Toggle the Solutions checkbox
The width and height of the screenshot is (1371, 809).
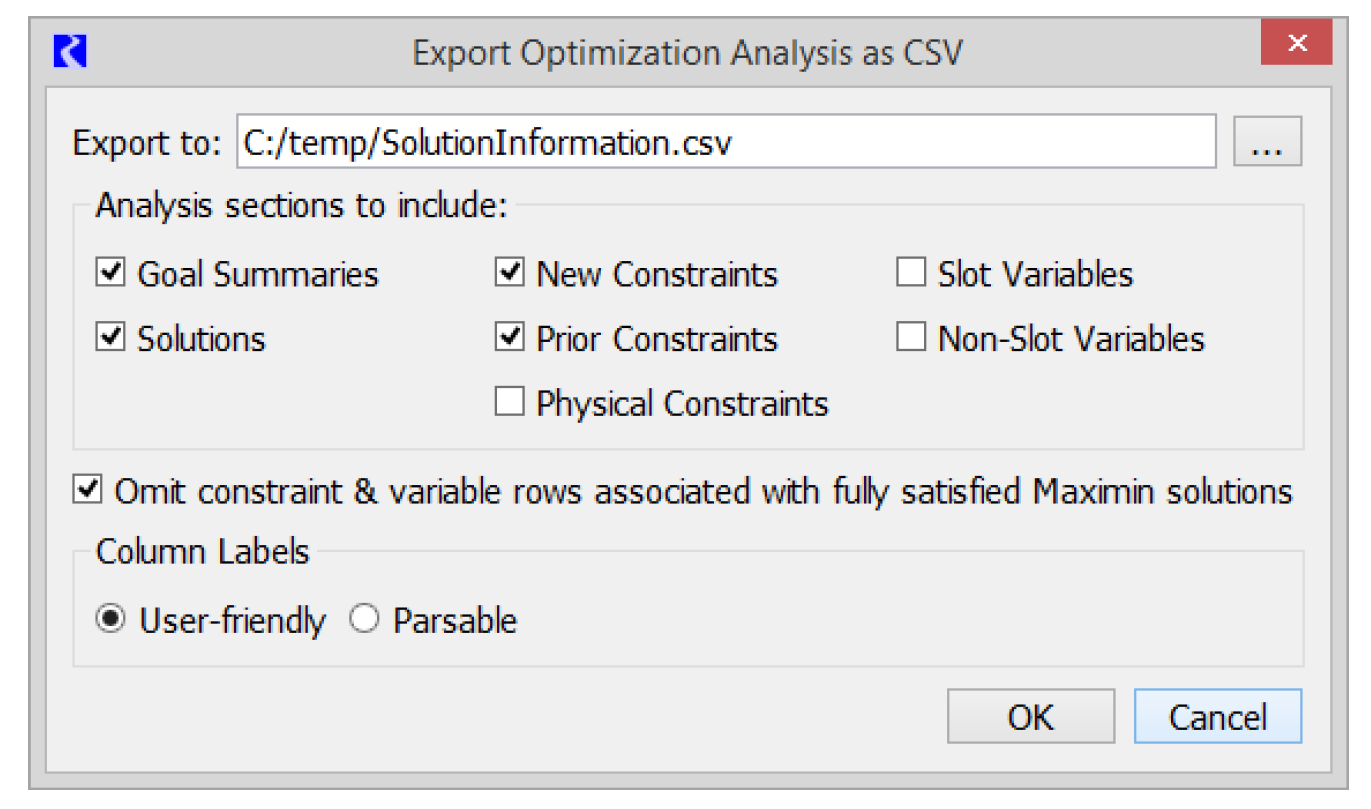tap(110, 338)
